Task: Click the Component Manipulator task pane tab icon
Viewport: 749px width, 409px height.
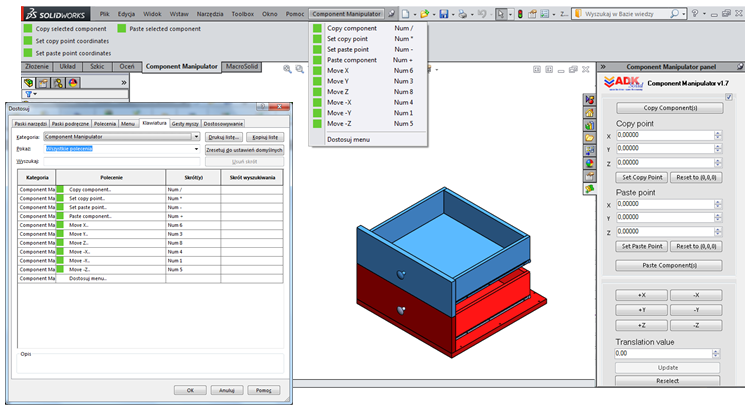Action: tap(589, 189)
